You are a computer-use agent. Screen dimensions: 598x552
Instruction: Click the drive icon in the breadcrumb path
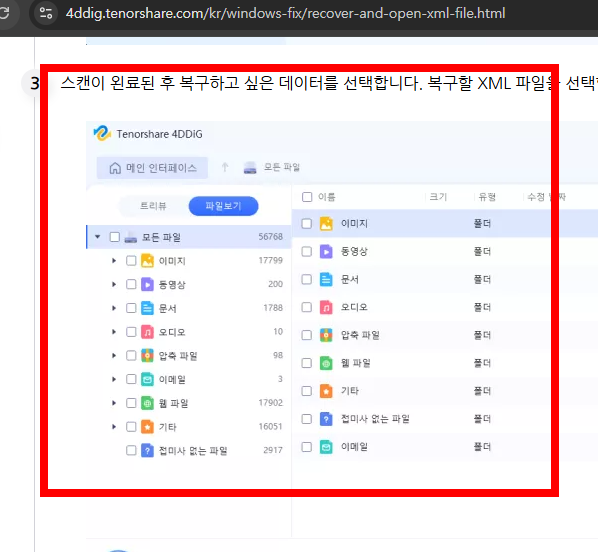click(250, 168)
